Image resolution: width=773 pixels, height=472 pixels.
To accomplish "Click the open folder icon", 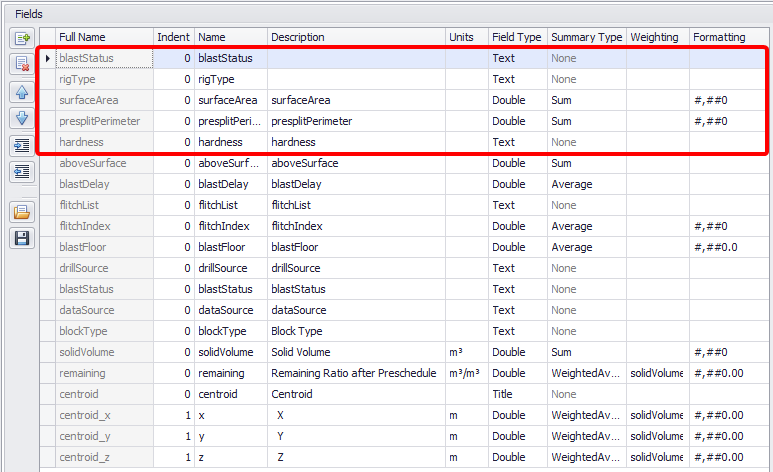I will [x=22, y=212].
